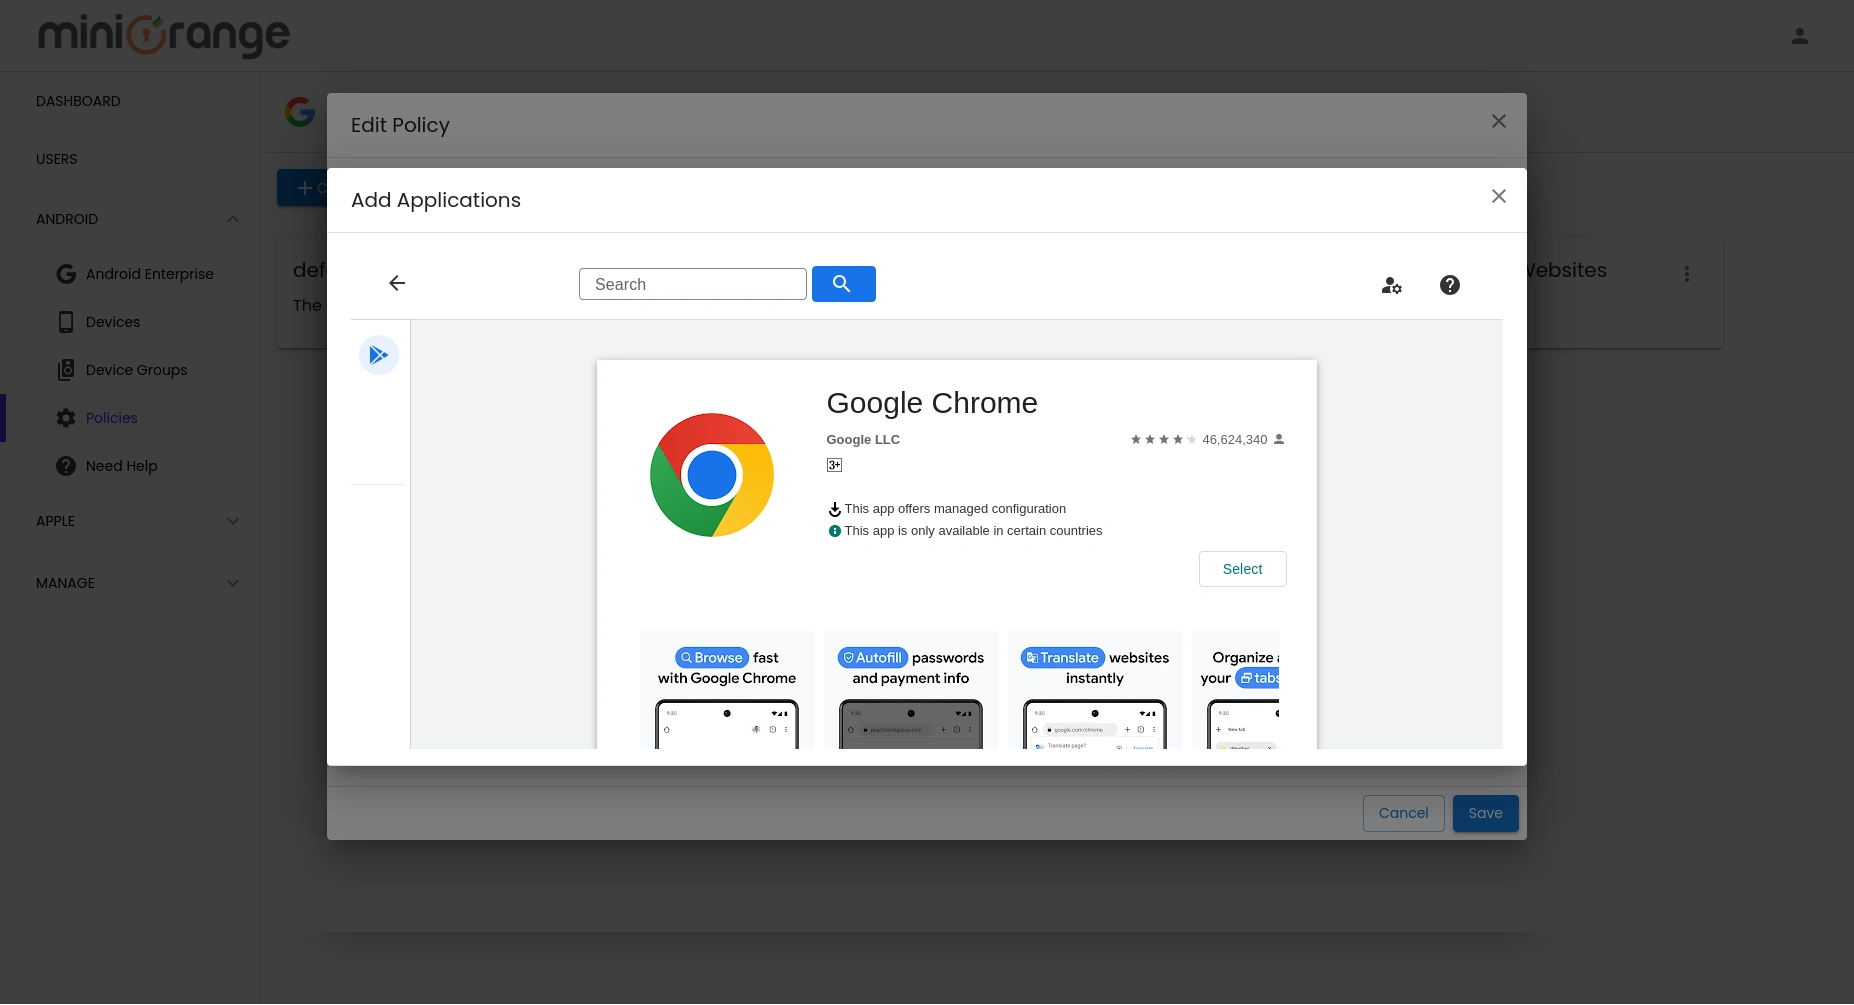
Task: Go to the USERS section
Action: point(56,158)
